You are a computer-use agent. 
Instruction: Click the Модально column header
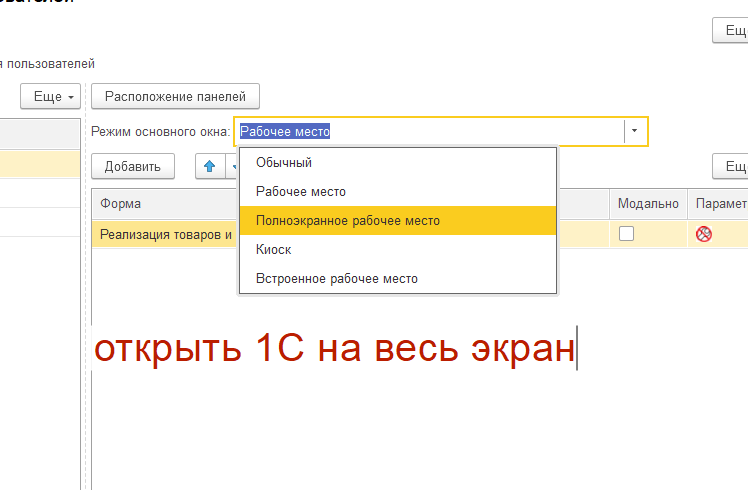tap(648, 204)
